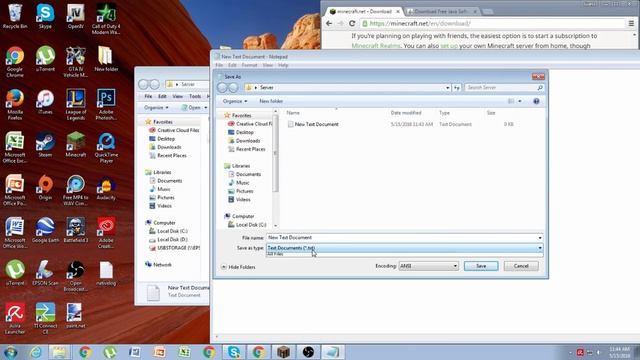Open the View menu in Explorer window
Image resolution: width=640 pixels, height=360 pixels.
(x=178, y=96)
